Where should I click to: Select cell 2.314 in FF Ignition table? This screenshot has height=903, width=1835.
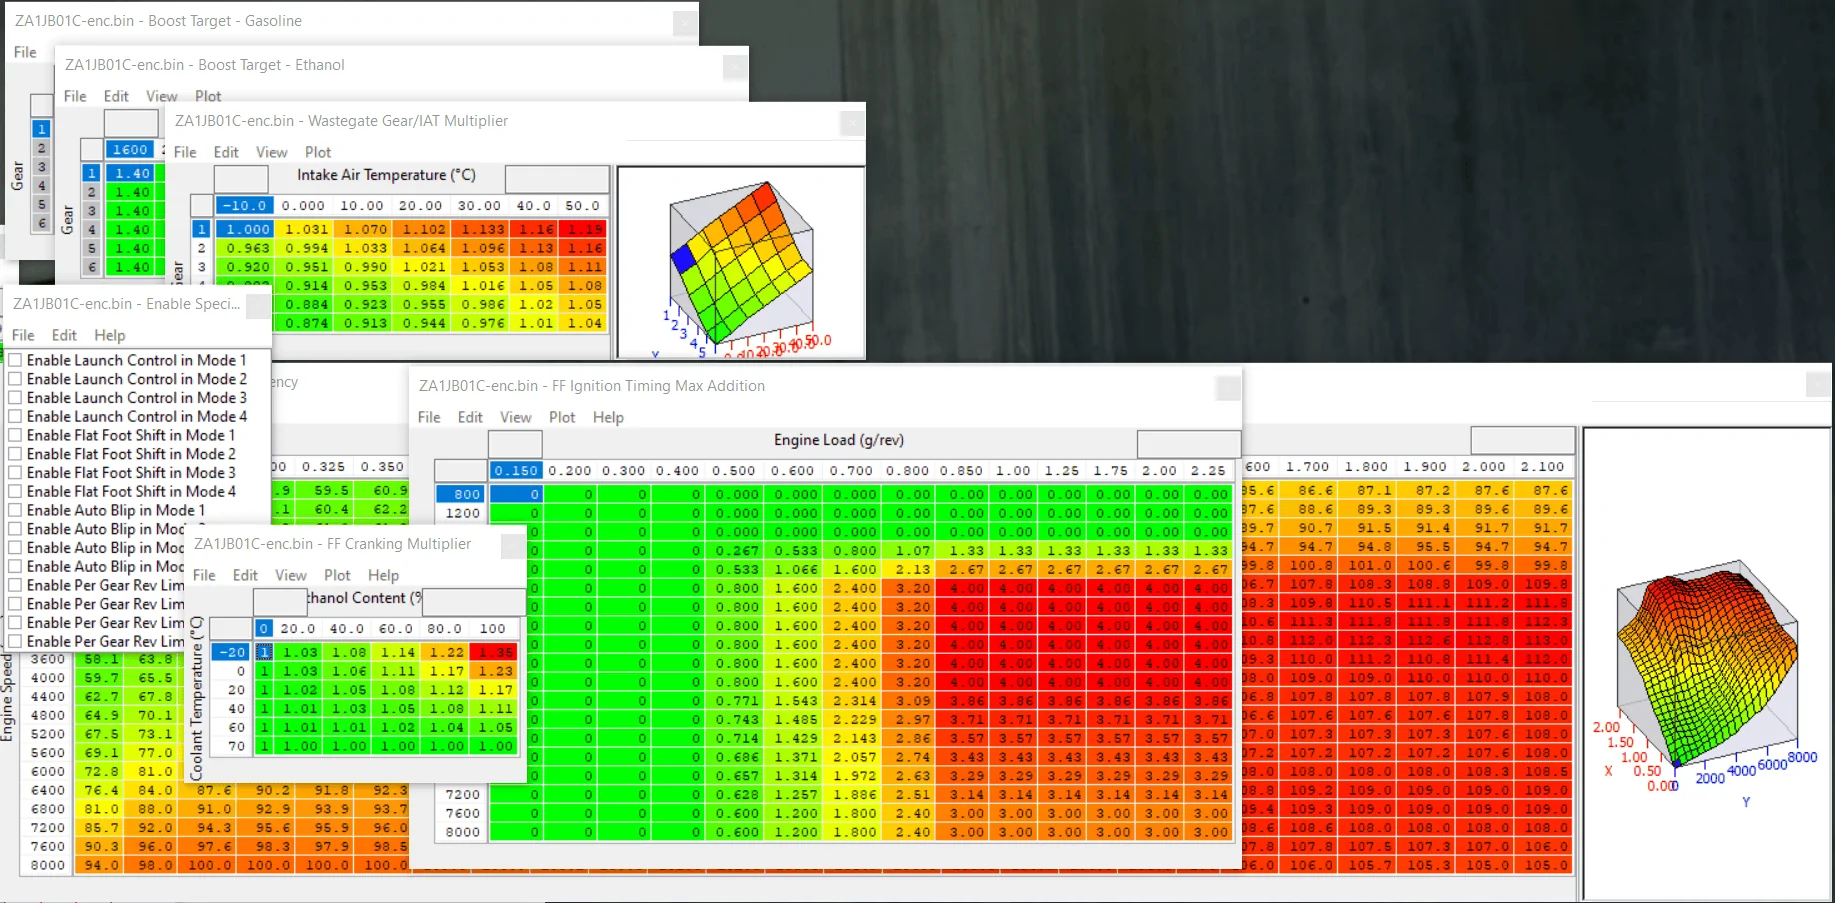coord(853,701)
